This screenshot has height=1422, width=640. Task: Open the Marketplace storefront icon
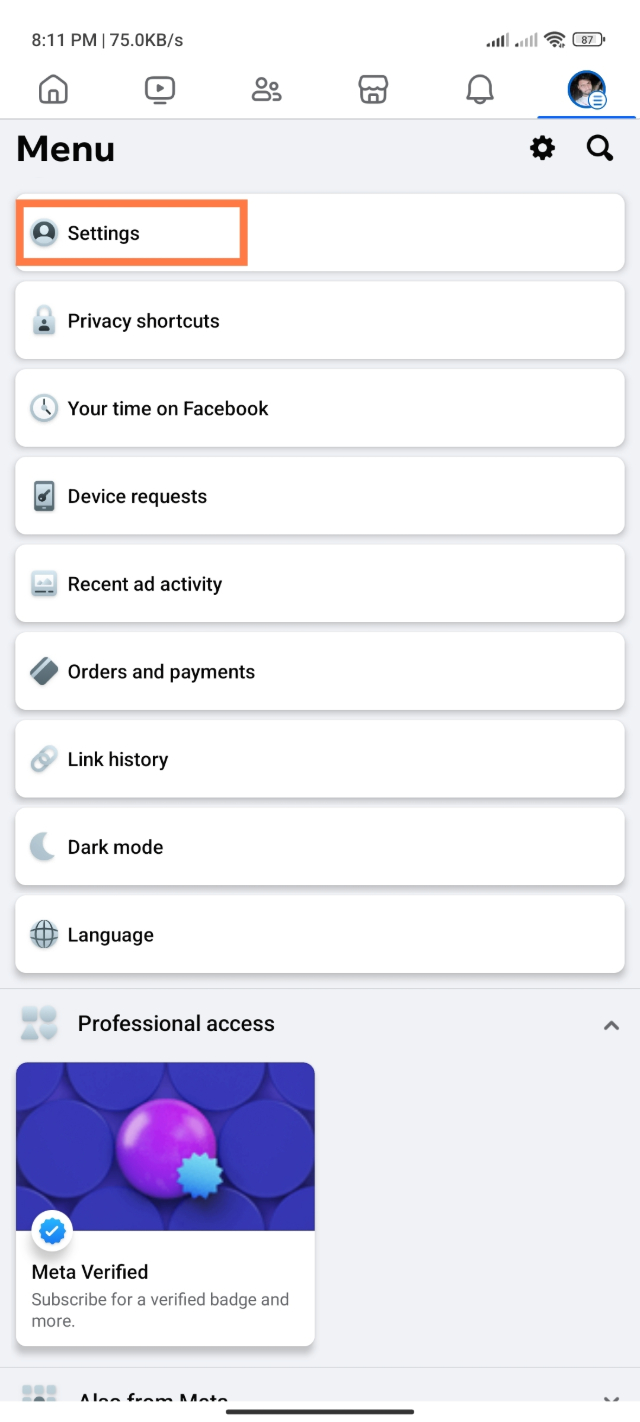(x=373, y=90)
